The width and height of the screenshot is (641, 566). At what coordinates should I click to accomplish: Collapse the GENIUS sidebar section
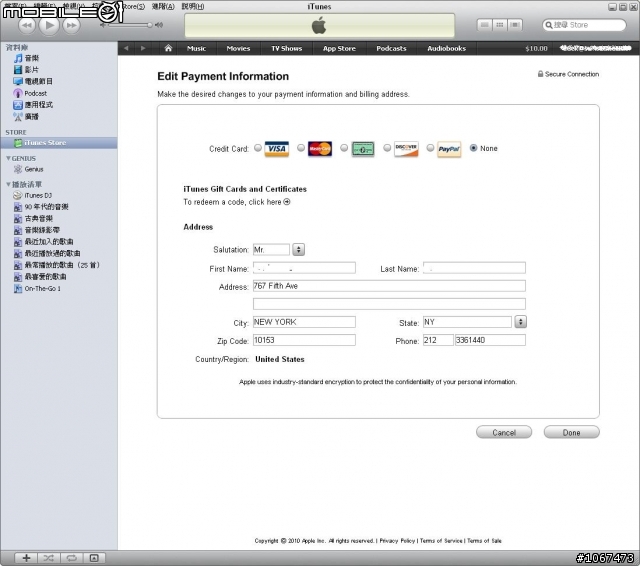coord(8,158)
